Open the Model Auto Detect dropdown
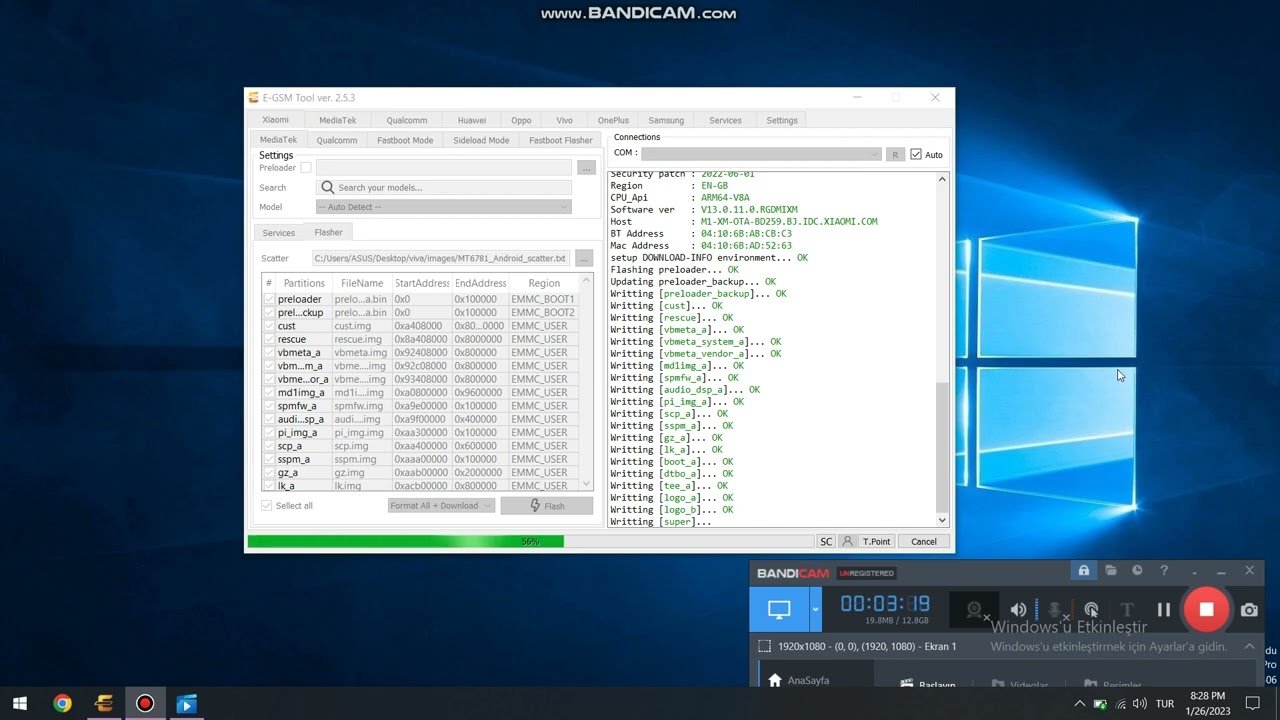The image size is (1280, 720). 443,207
